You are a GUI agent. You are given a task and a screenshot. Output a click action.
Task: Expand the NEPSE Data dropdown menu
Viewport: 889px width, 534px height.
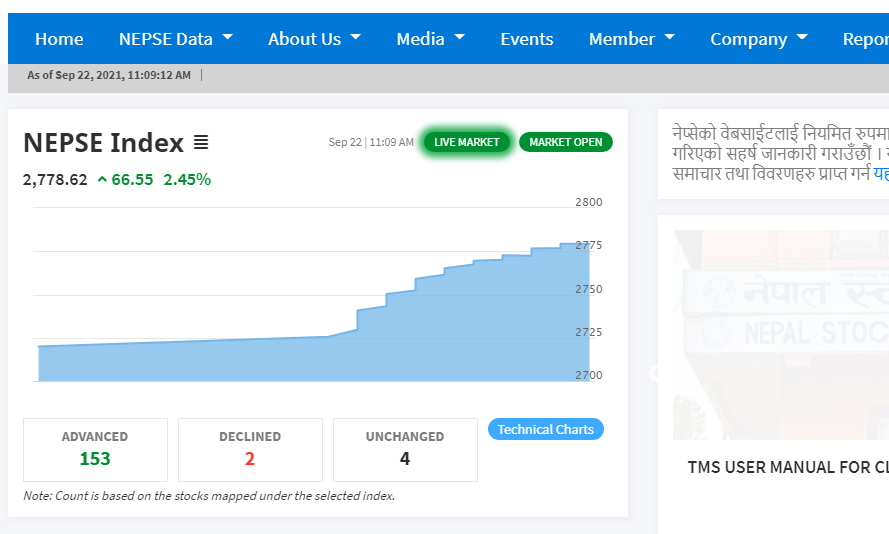[176, 39]
